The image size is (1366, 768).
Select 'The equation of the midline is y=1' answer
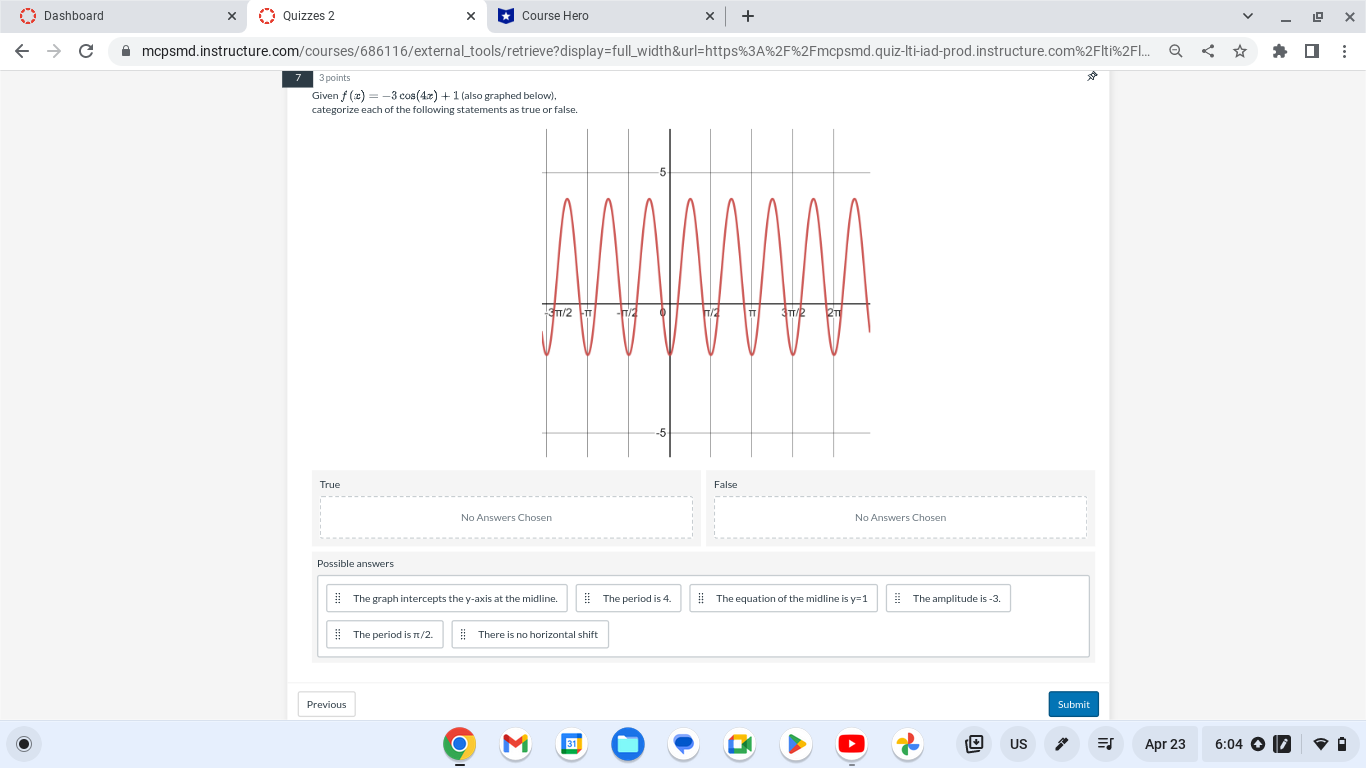783,599
